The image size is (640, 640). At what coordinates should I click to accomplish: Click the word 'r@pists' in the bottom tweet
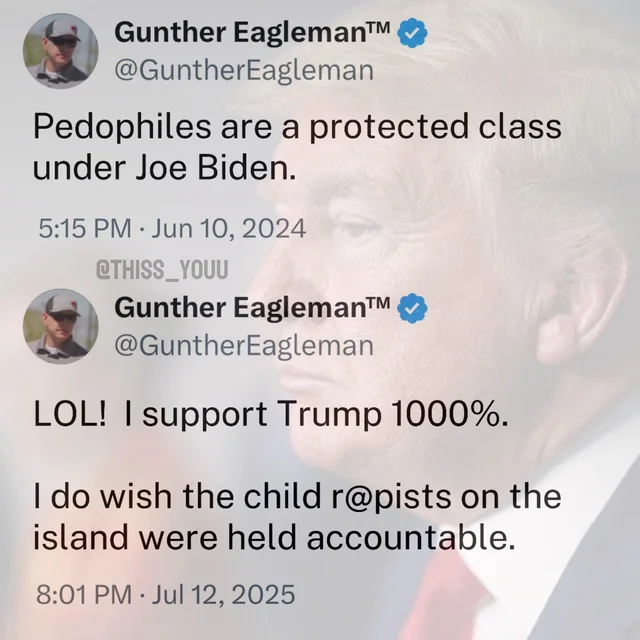pyautogui.click(x=392, y=497)
